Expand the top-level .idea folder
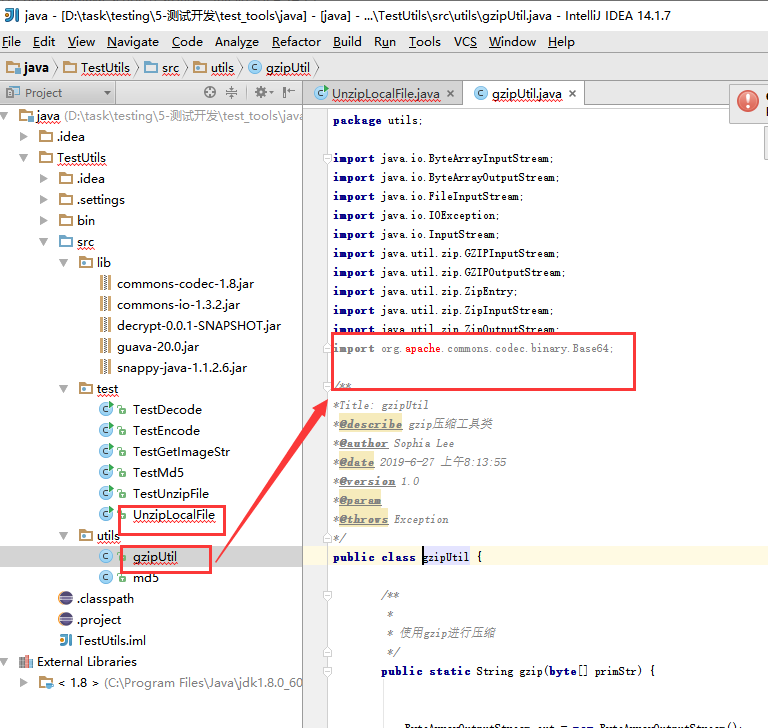 (x=24, y=137)
